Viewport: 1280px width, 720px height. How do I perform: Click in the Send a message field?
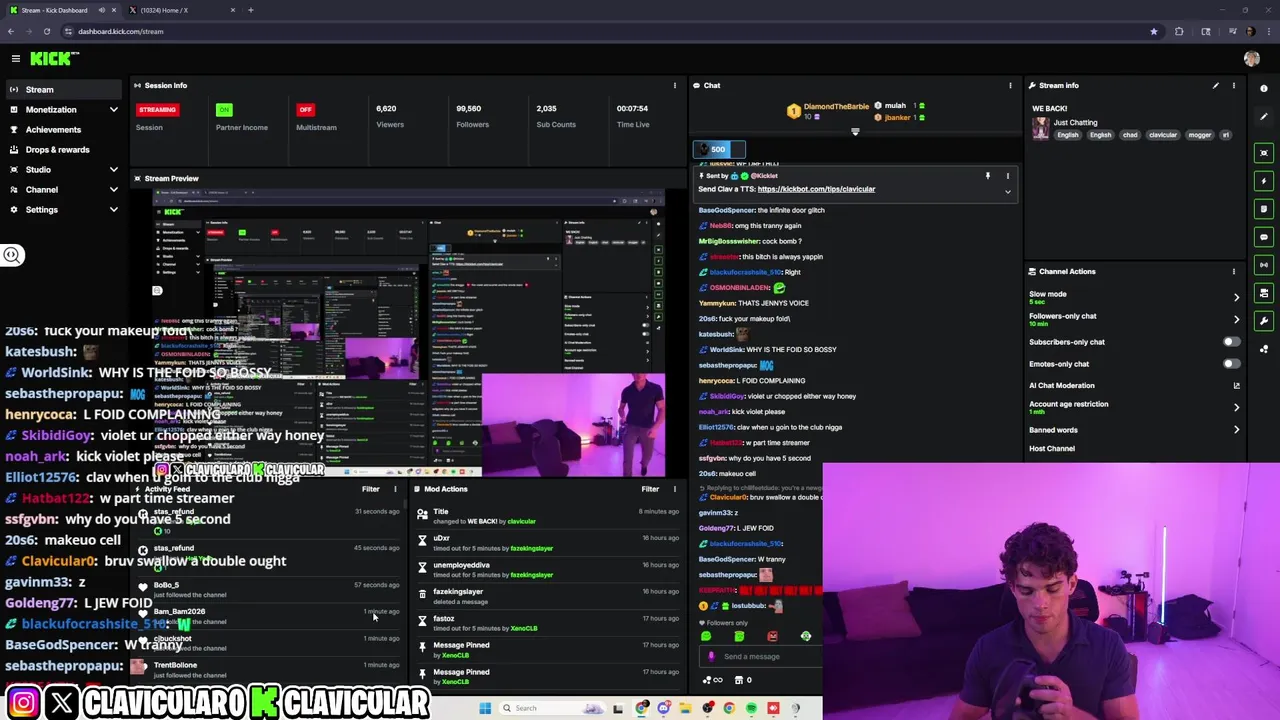click(x=760, y=657)
